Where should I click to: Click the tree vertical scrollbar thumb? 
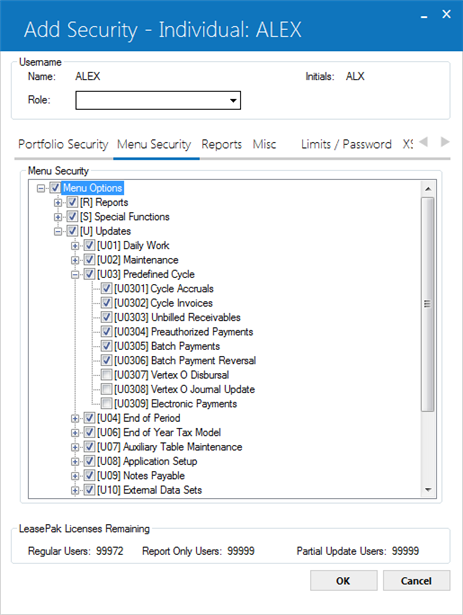pyautogui.click(x=428, y=304)
